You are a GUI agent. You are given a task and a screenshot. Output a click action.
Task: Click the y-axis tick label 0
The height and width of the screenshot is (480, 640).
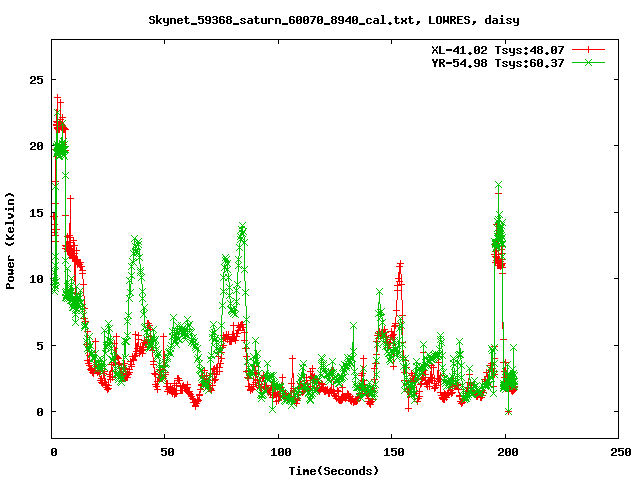pos(40,412)
